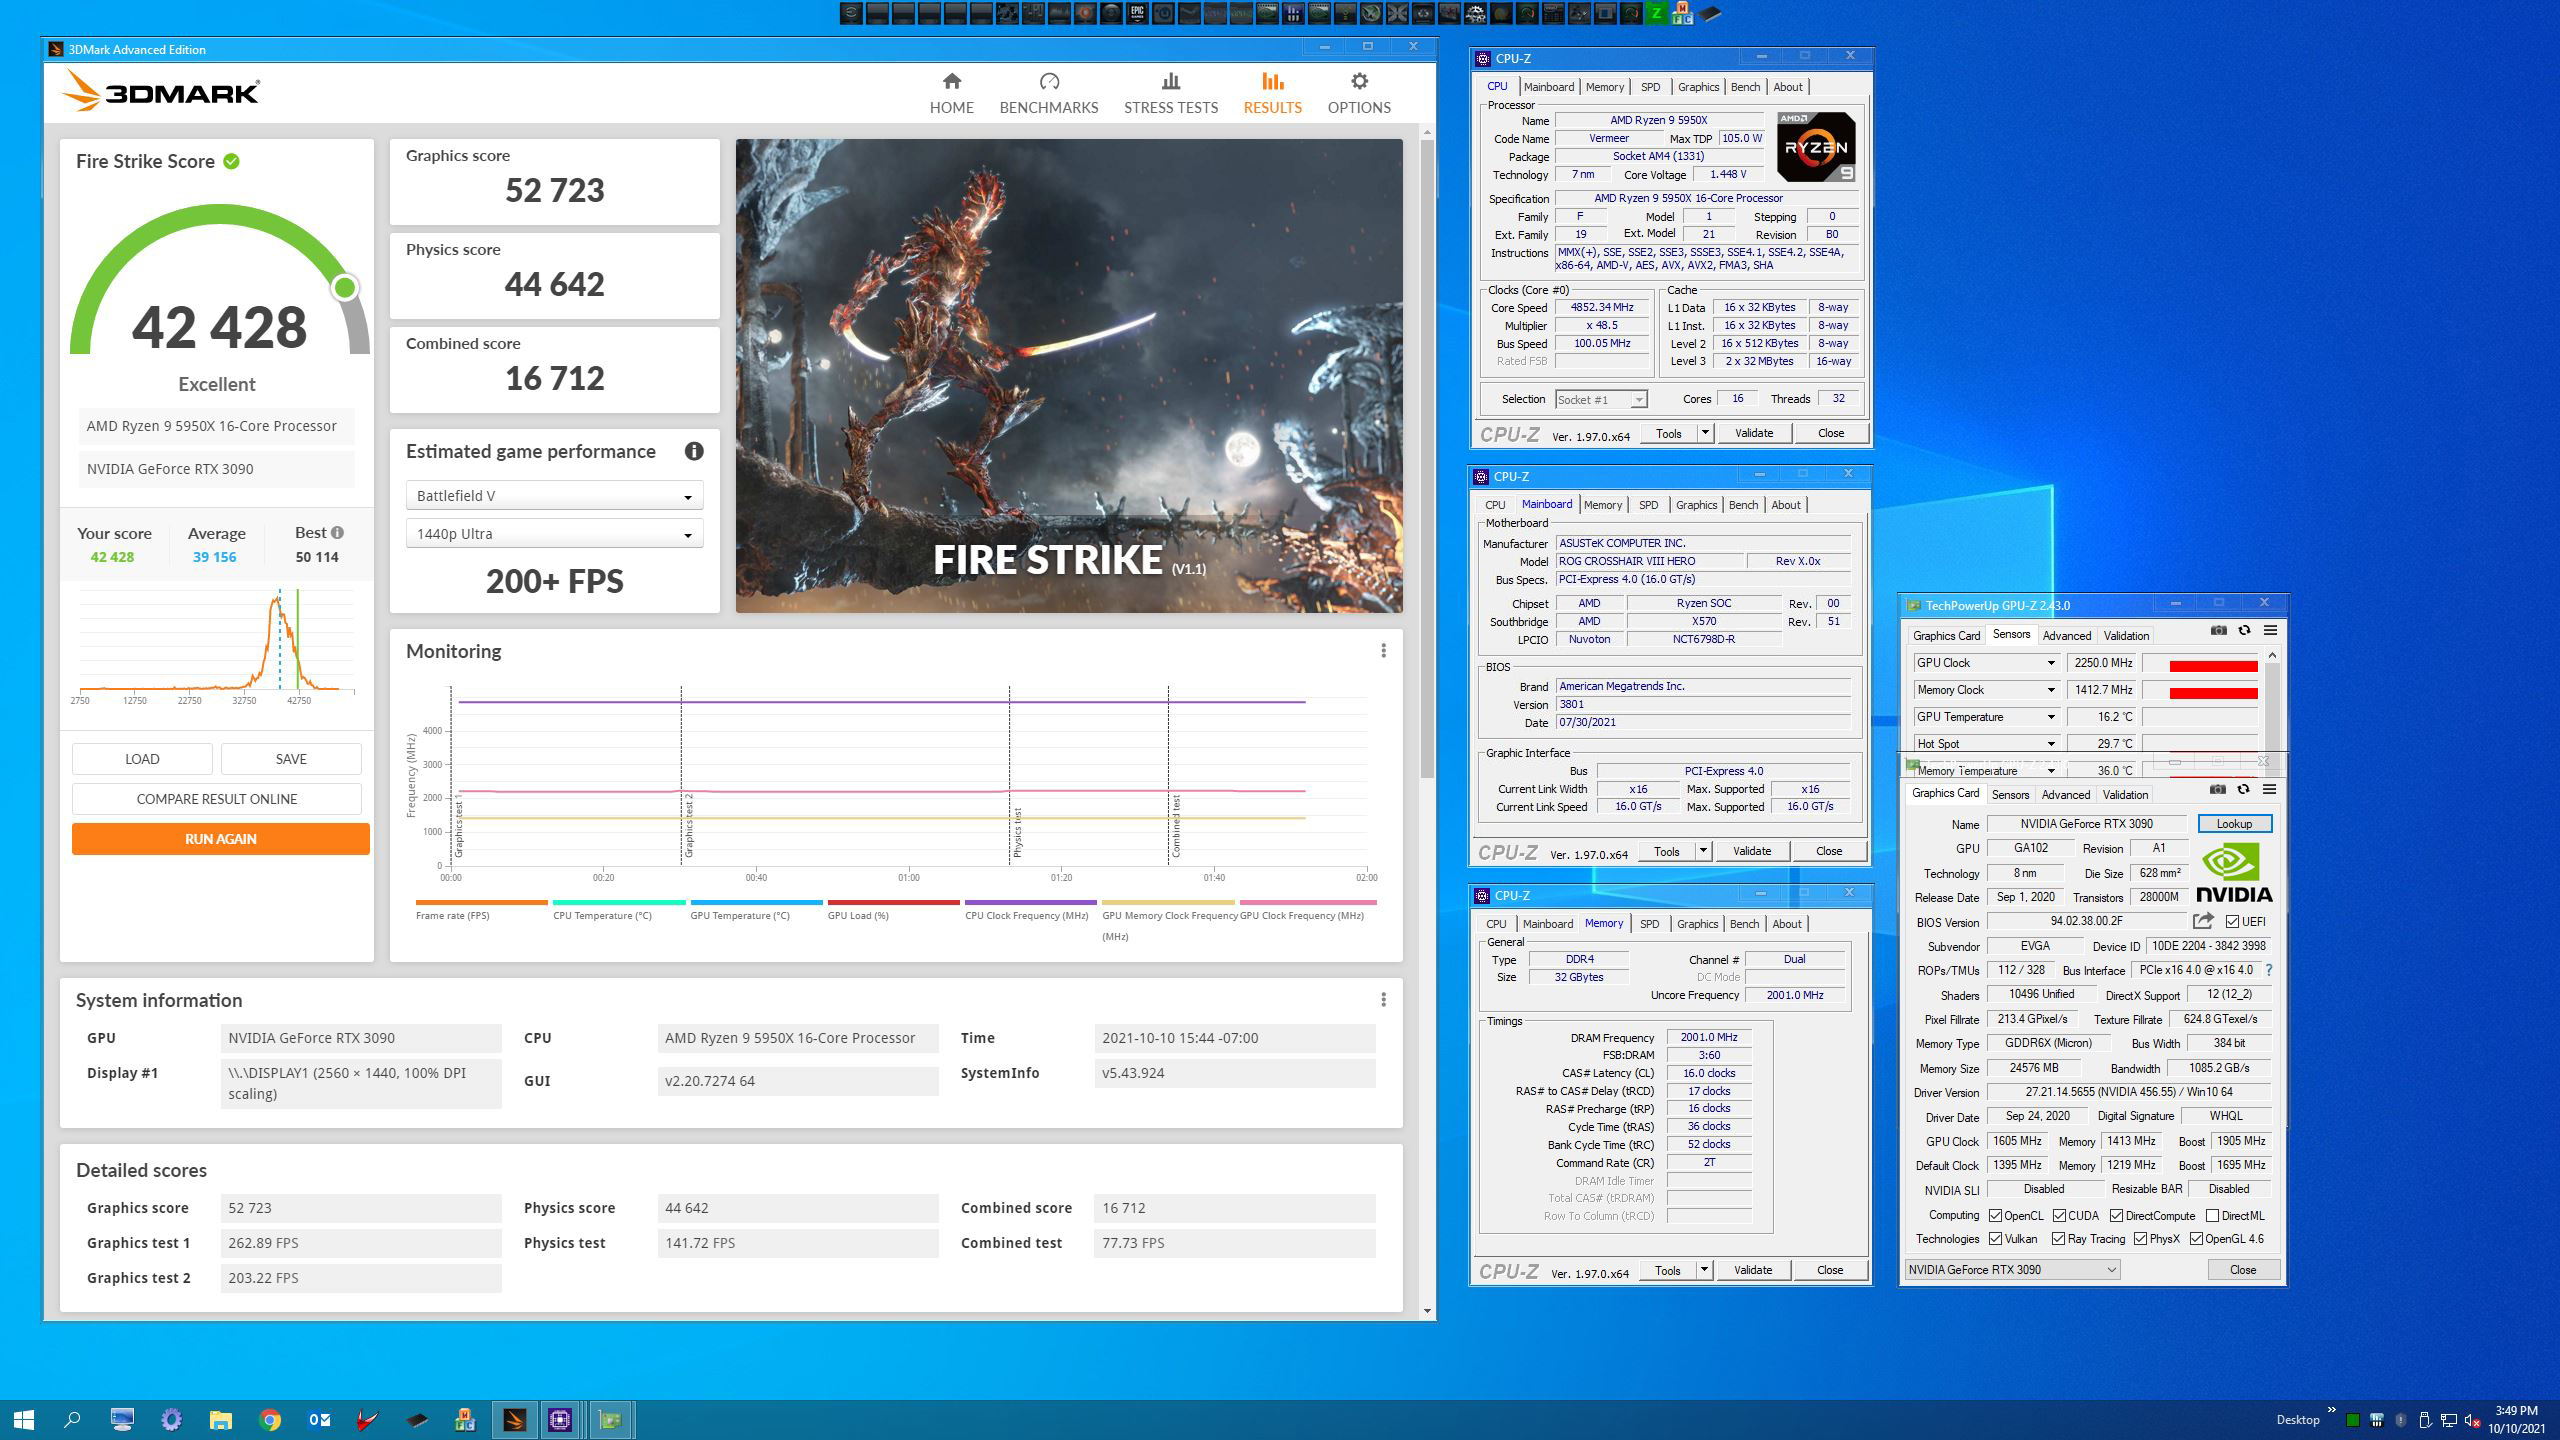Click COMPARE RESULT ONLINE button
This screenshot has height=1440, width=2560.
pyautogui.click(x=217, y=799)
